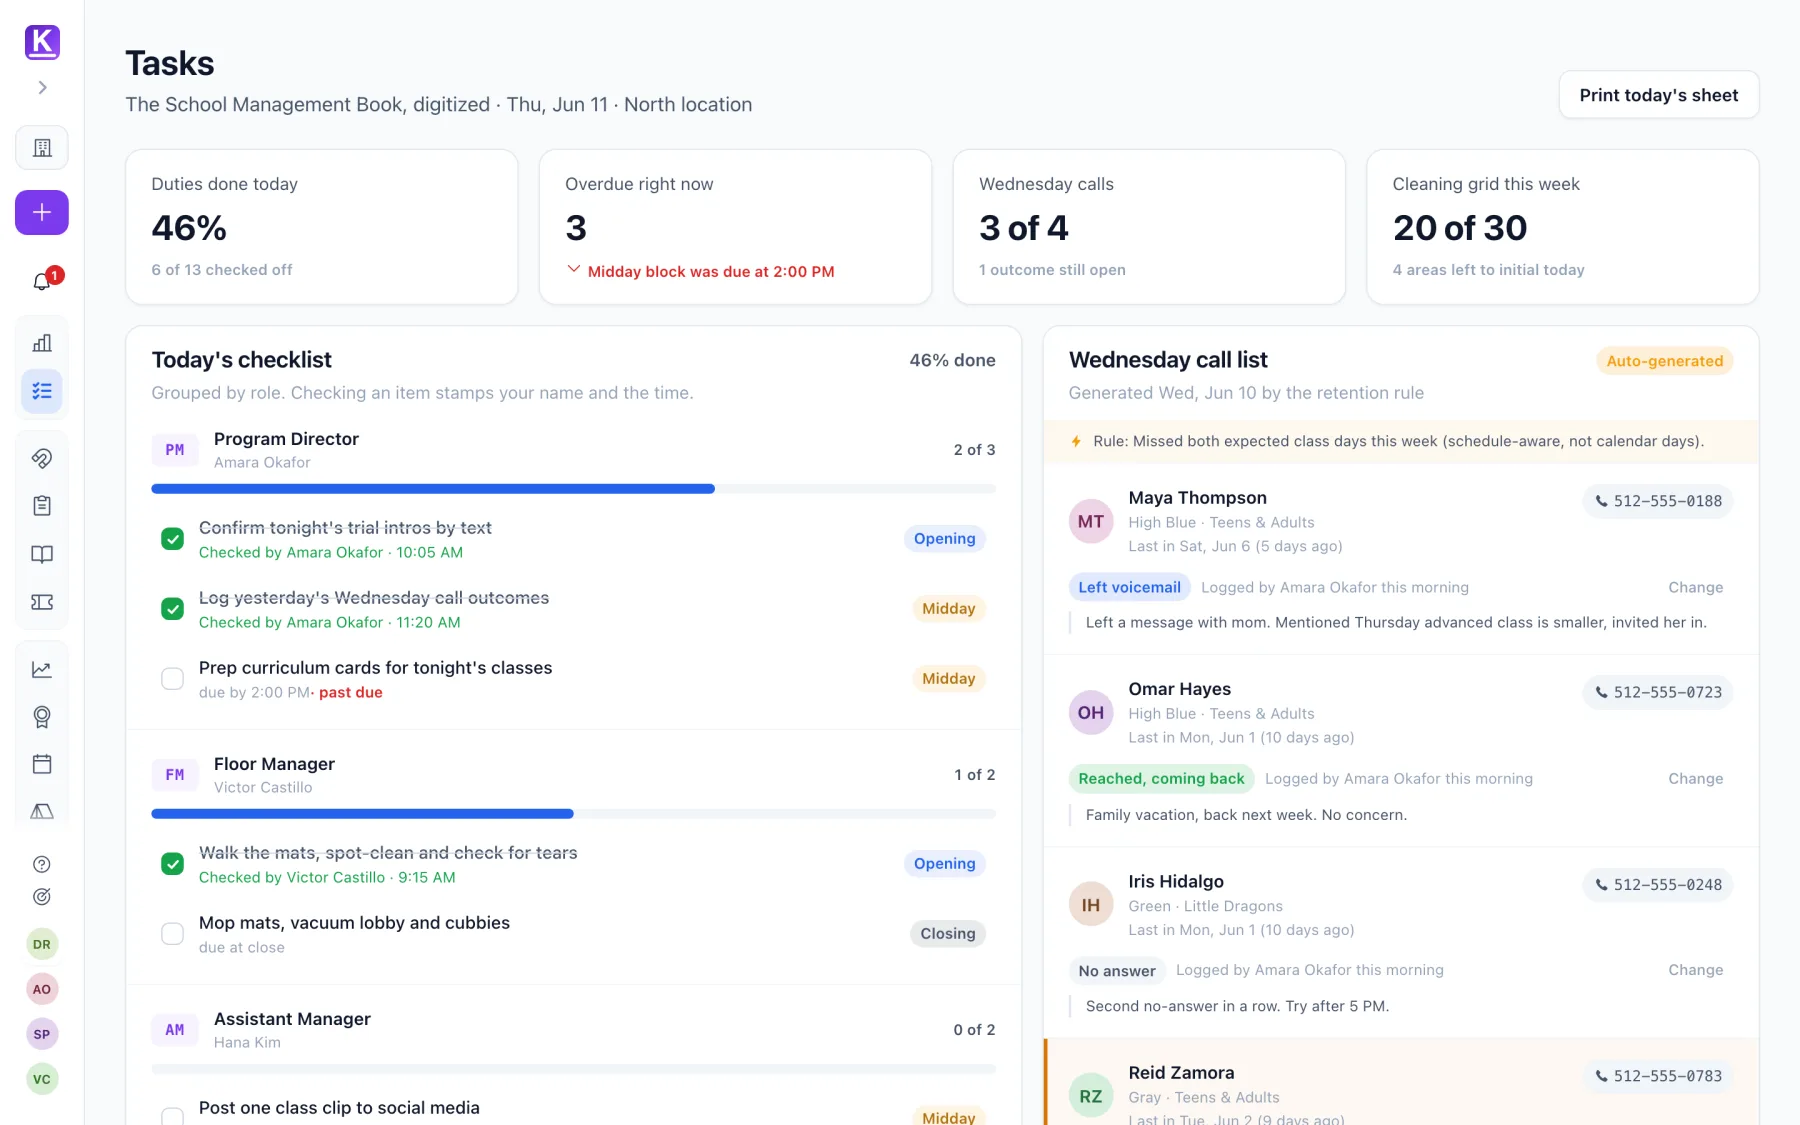Click Midday tag on Log call outcomes row
The width and height of the screenshot is (1800, 1125).
coord(948,608)
